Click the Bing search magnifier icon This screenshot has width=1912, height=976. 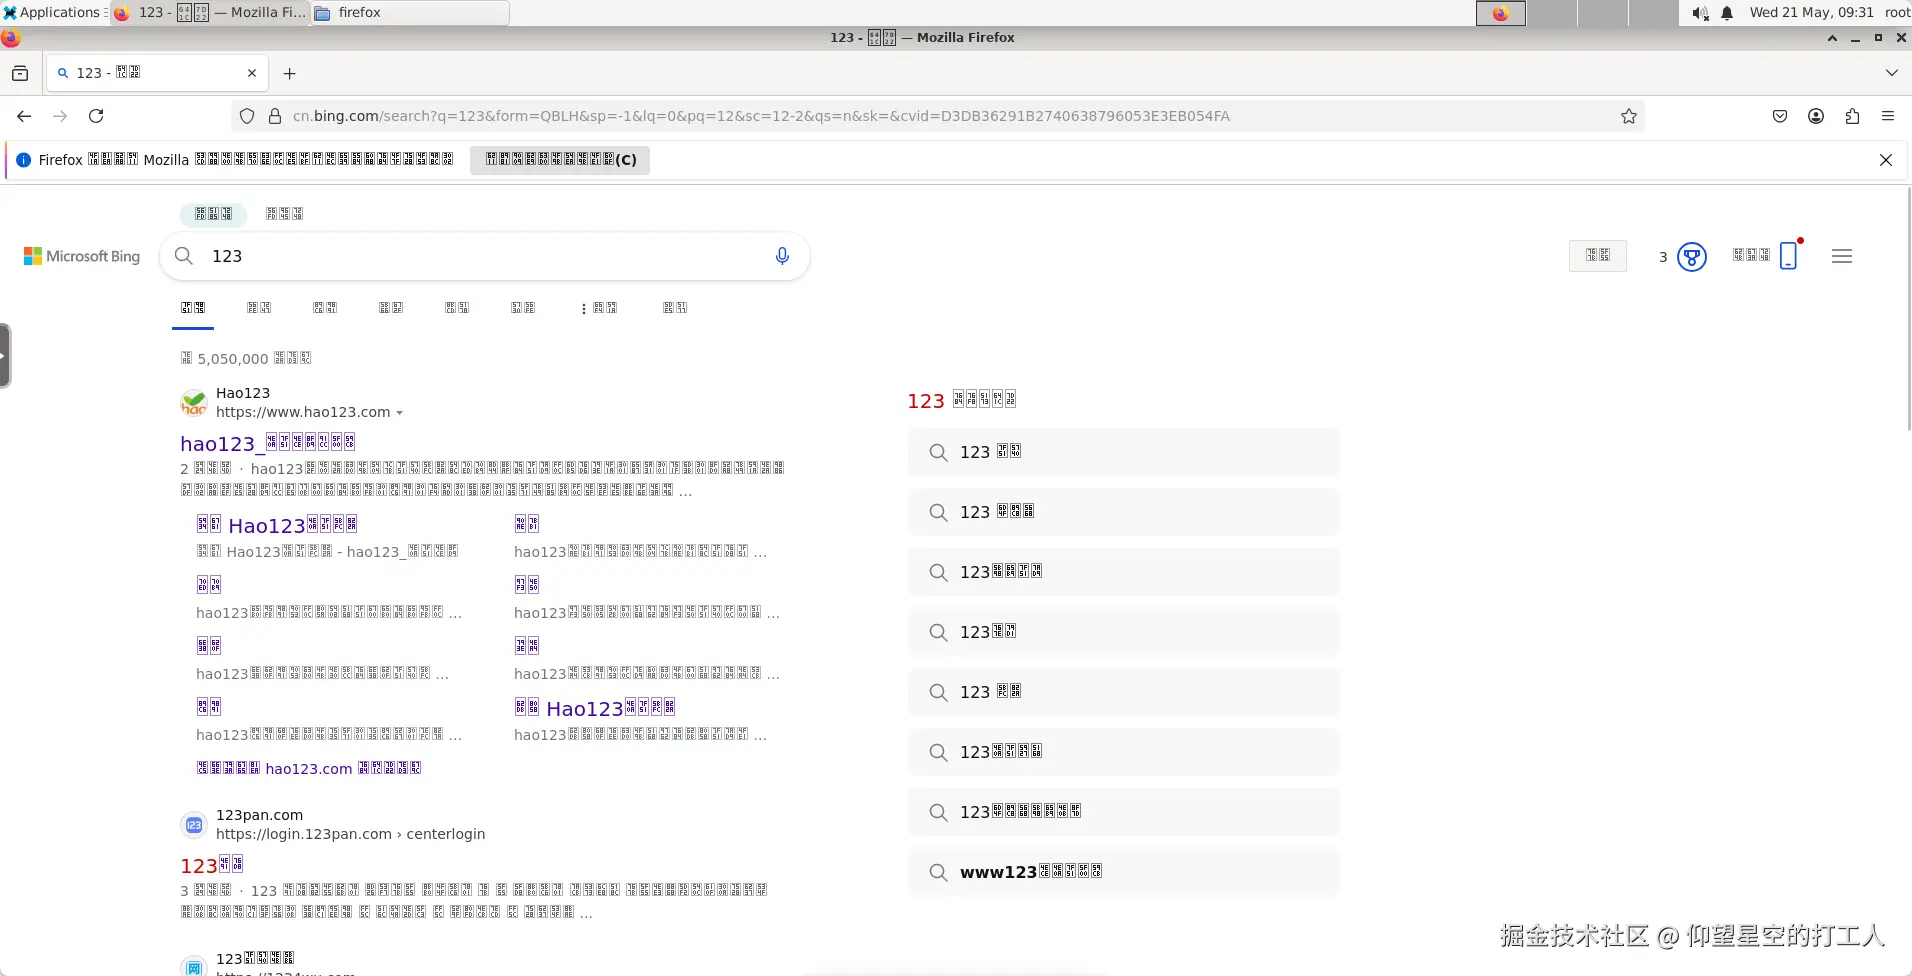pyautogui.click(x=184, y=256)
